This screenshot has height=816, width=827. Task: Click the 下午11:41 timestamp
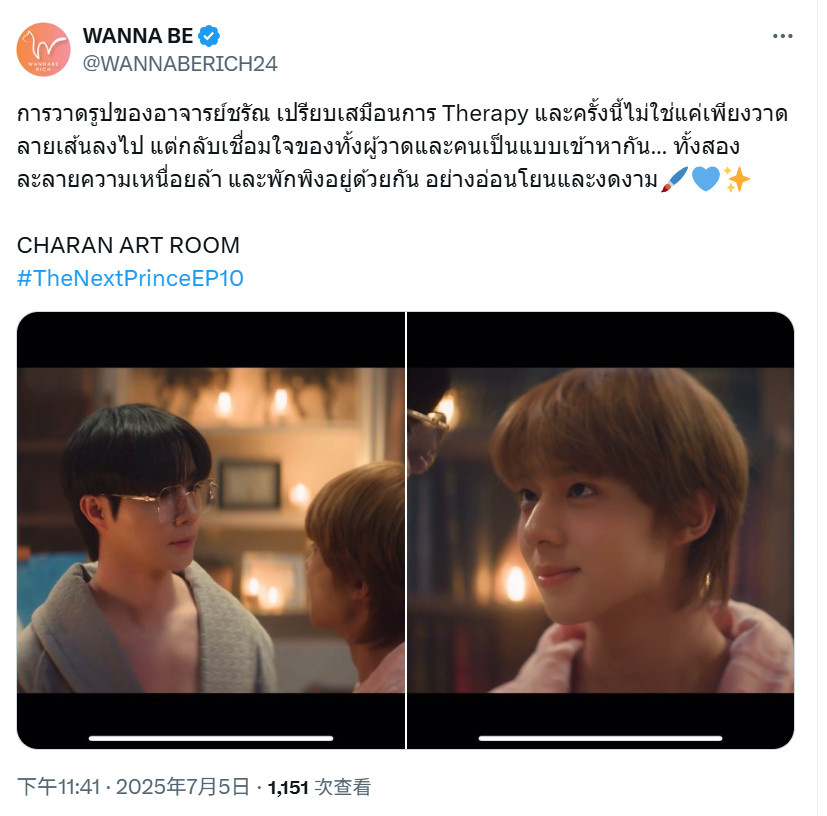coord(59,787)
